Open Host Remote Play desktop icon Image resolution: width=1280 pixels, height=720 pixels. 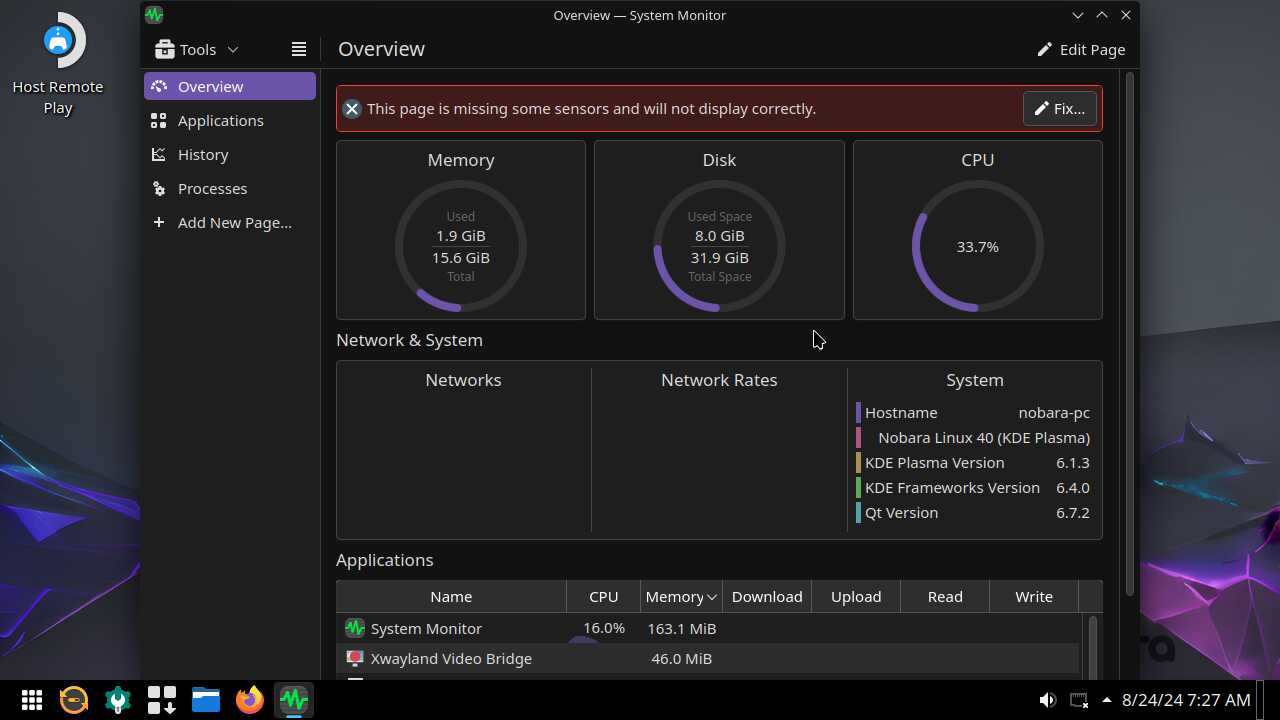[58, 42]
